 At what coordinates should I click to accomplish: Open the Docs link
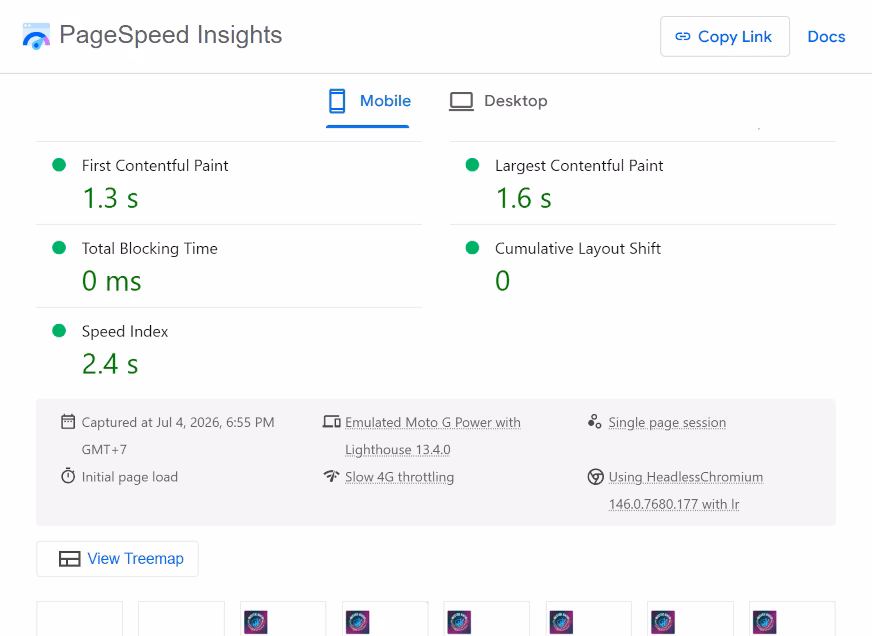pos(826,37)
